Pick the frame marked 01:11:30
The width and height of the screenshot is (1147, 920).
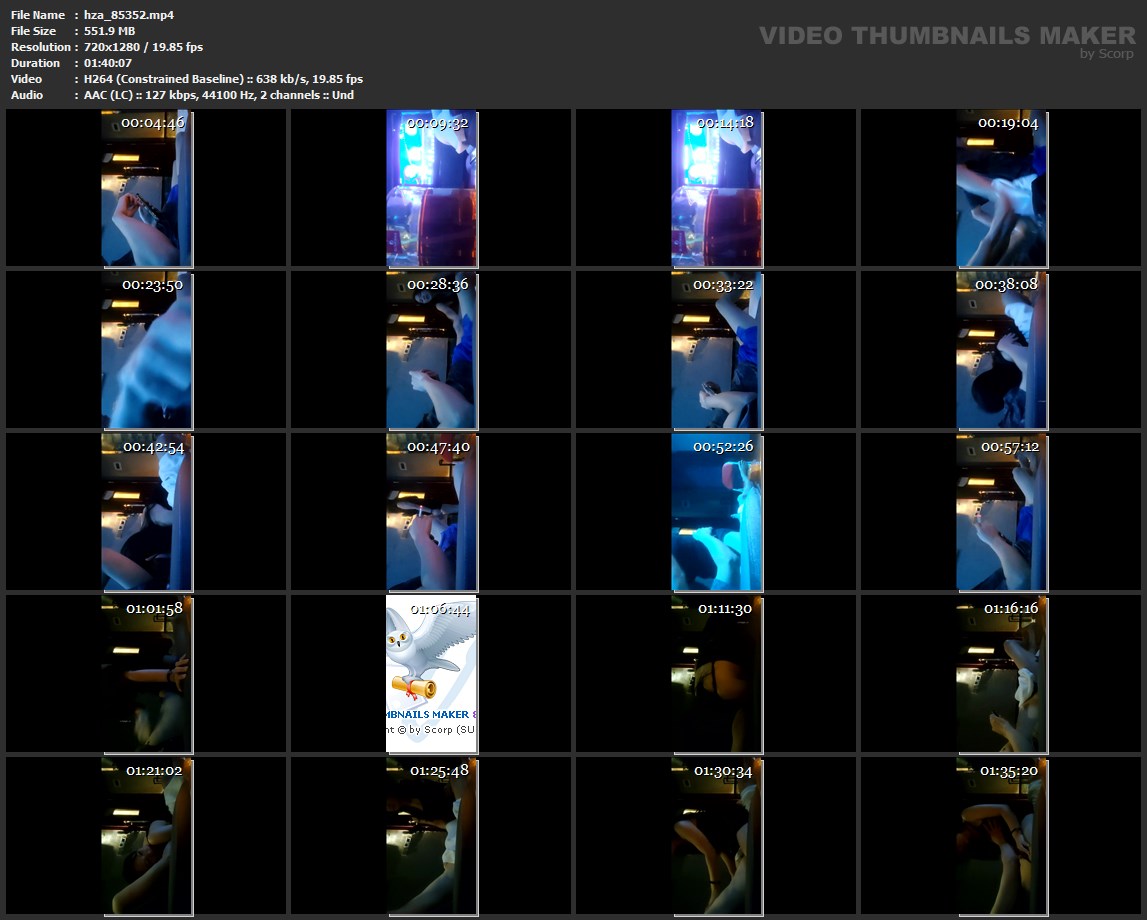pyautogui.click(x=717, y=674)
